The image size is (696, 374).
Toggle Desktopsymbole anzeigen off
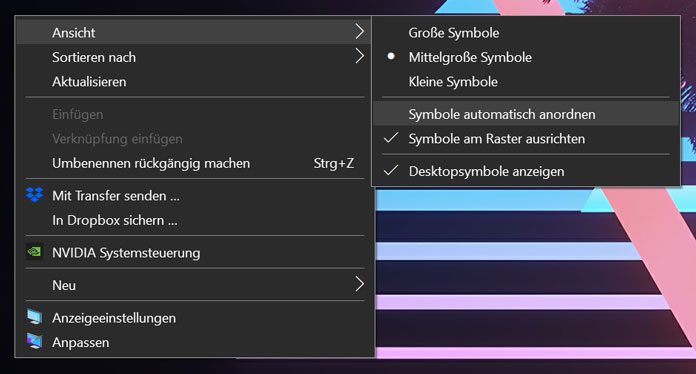(x=526, y=171)
